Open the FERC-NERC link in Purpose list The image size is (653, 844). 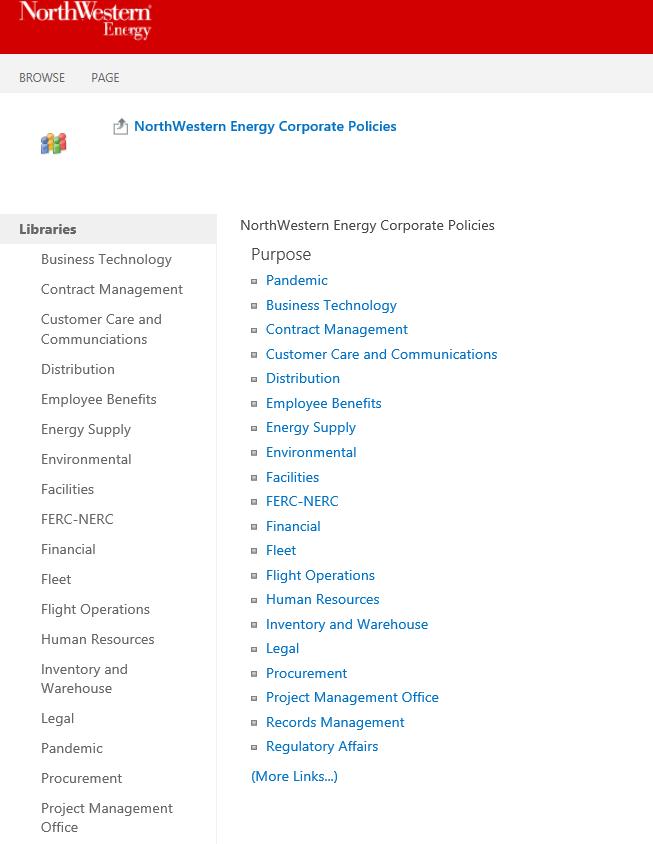click(x=302, y=501)
